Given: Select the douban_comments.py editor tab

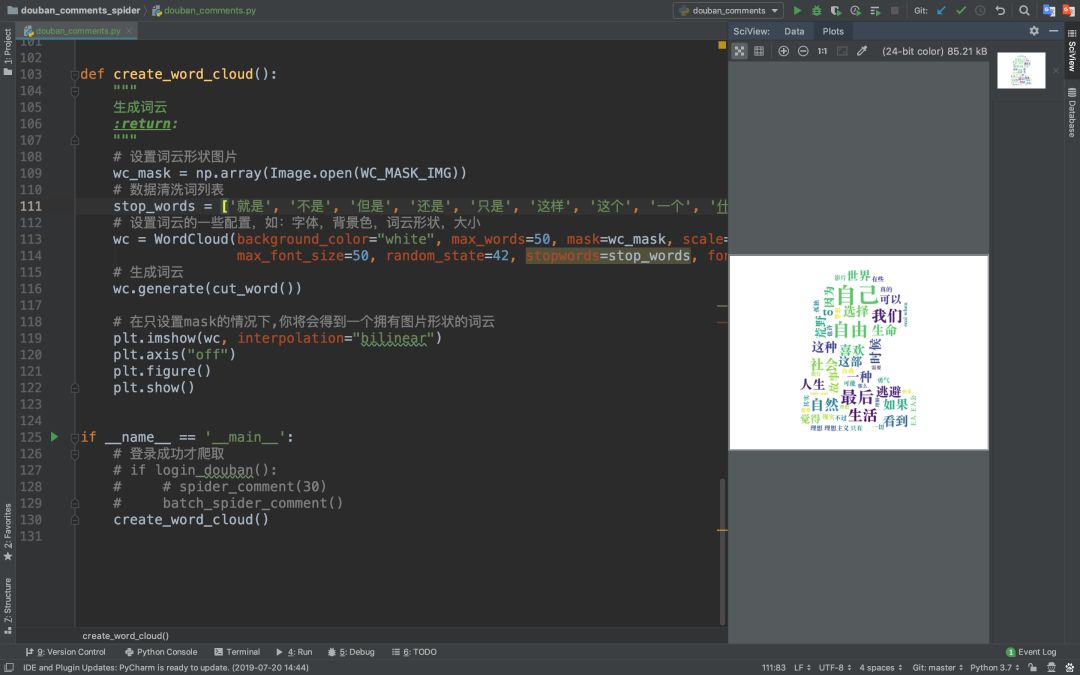Looking at the screenshot, I should coord(78,31).
